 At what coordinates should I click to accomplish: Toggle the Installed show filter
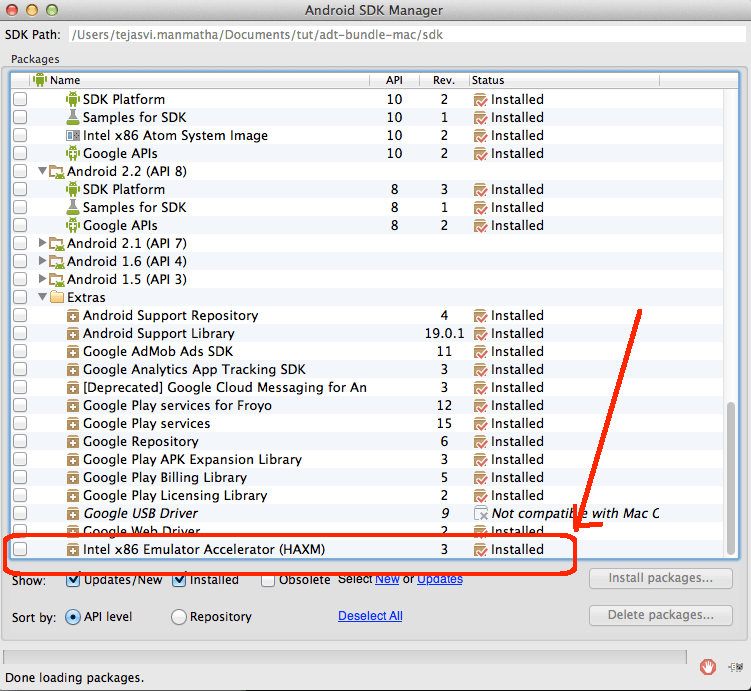pyautogui.click(x=179, y=580)
